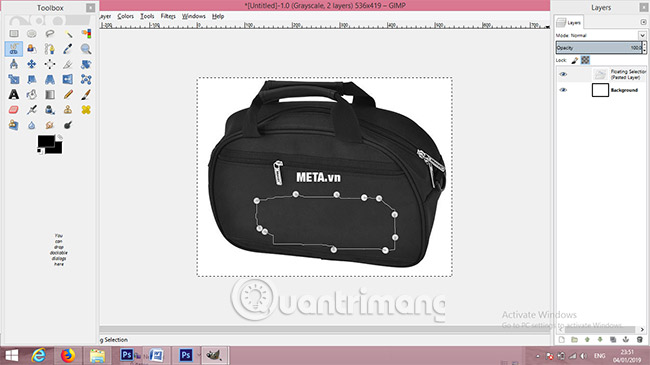Select the Foreground Select tool
Screen dimensions: 650x365
(32, 49)
